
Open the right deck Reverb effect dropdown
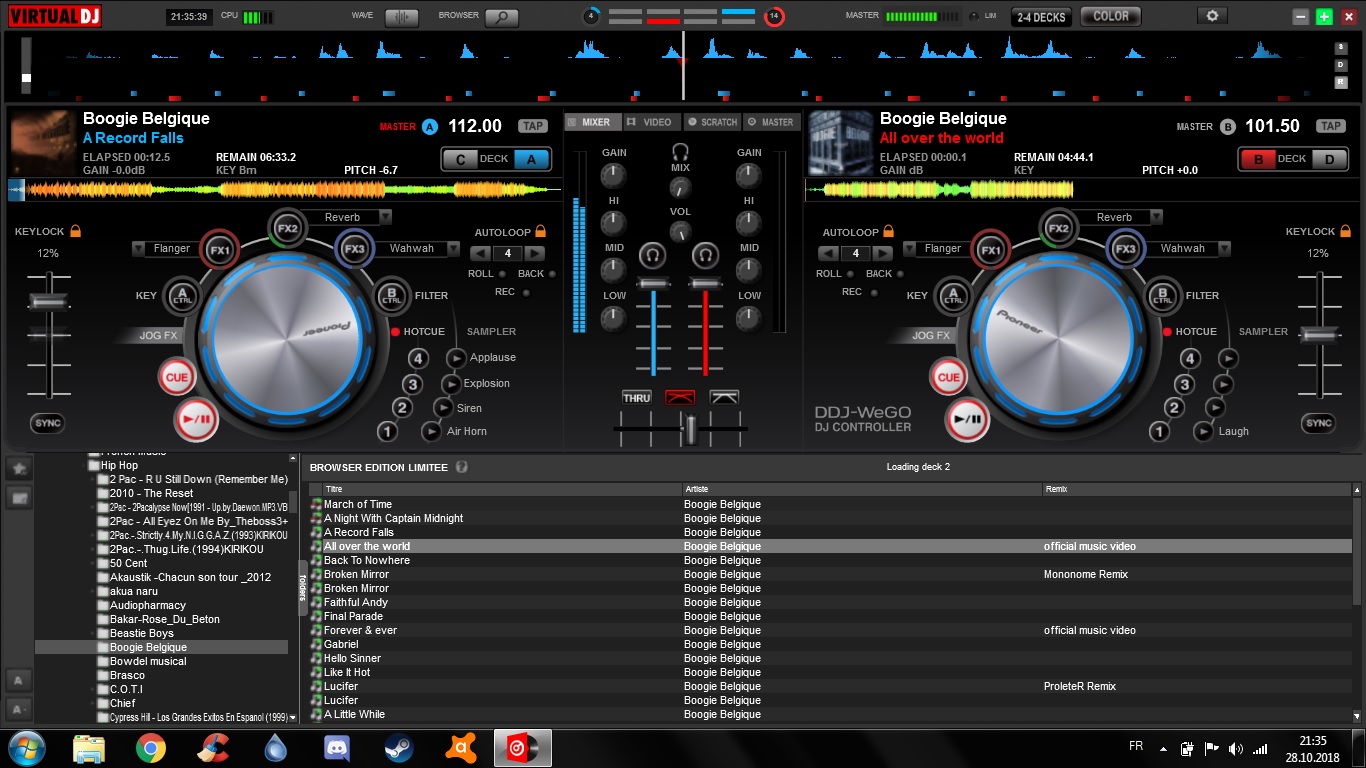tap(1157, 217)
